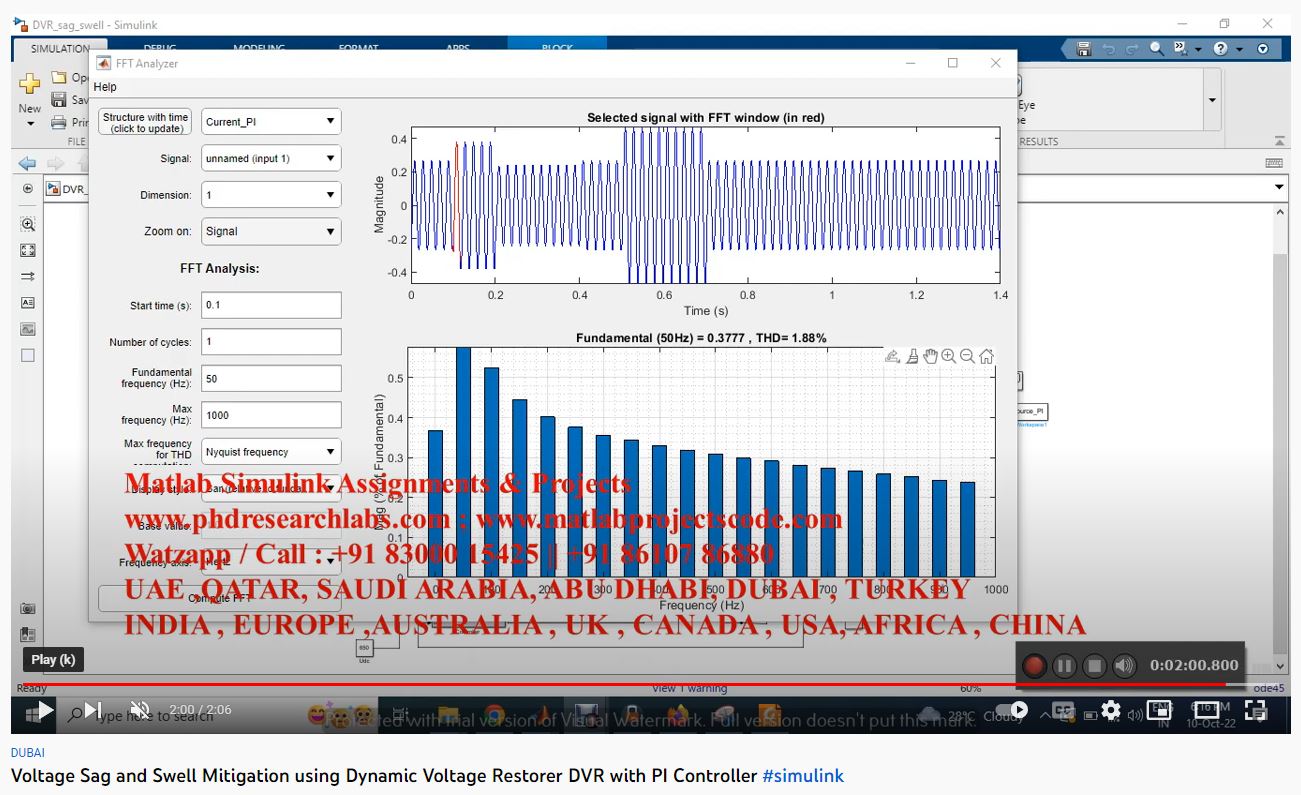Click Structure with time update button
Image resolution: width=1301 pixels, height=795 pixels.
pos(145,122)
